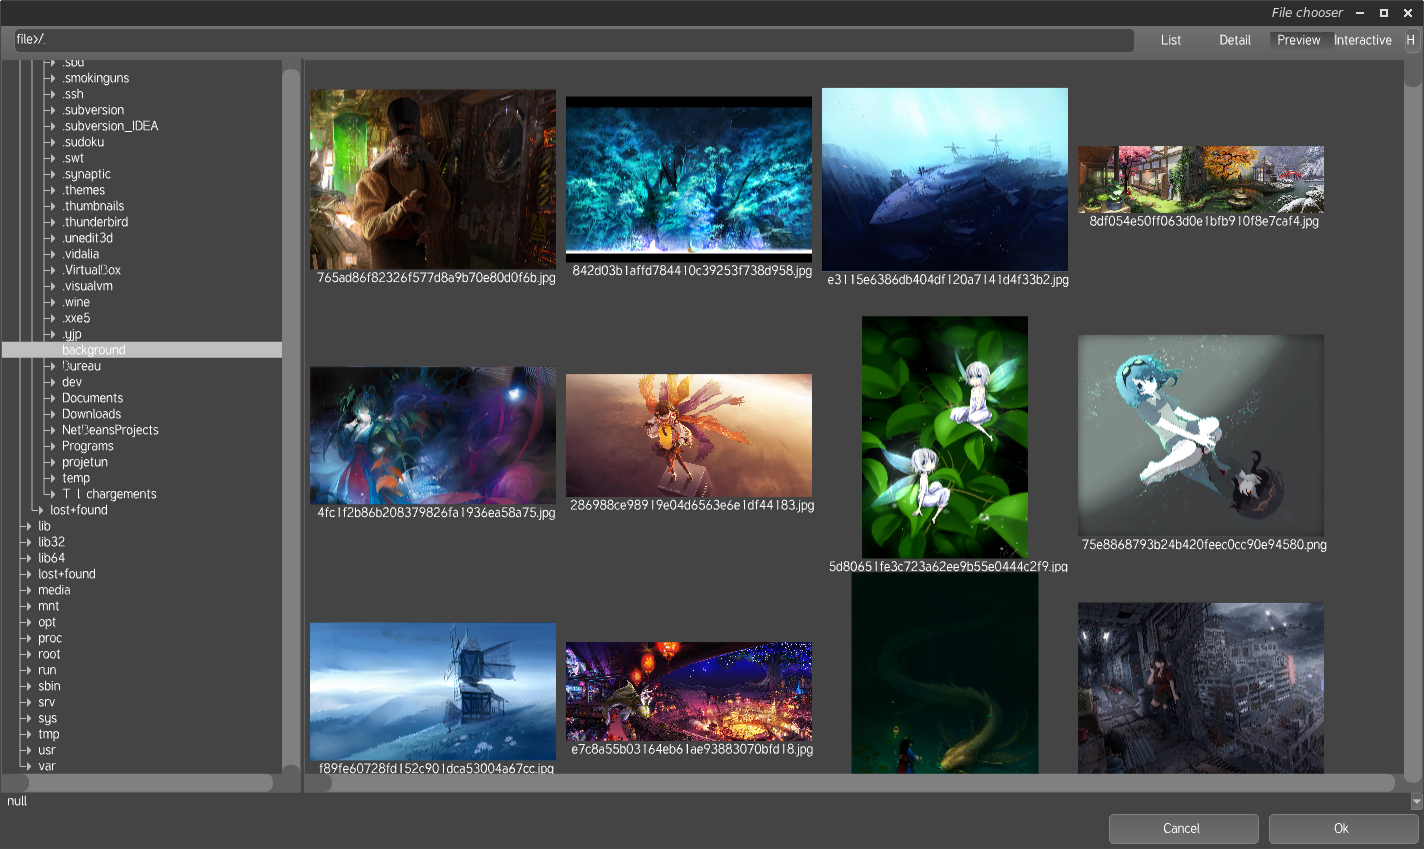
Task: Select thumbnail 75e8868793b24b420feec0cc90e94580.png
Action: tap(1201, 435)
